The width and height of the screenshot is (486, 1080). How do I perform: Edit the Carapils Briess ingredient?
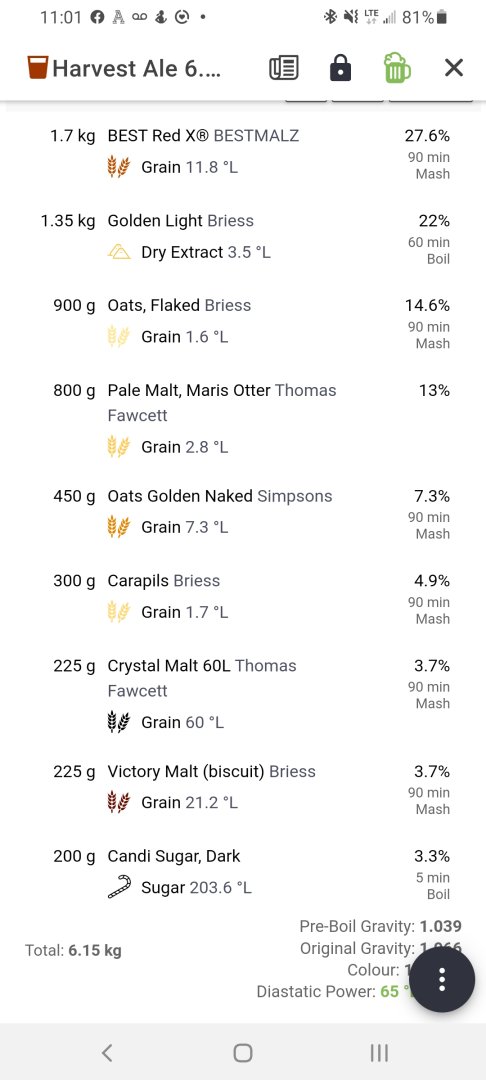coord(243,596)
